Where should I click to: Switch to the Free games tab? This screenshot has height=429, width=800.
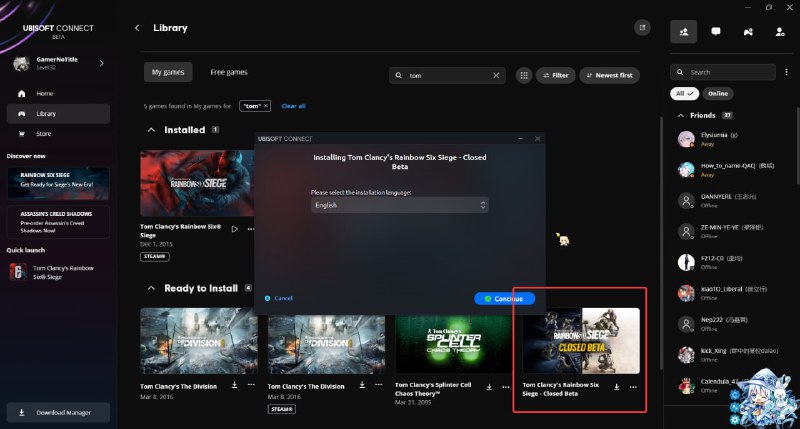click(x=229, y=72)
